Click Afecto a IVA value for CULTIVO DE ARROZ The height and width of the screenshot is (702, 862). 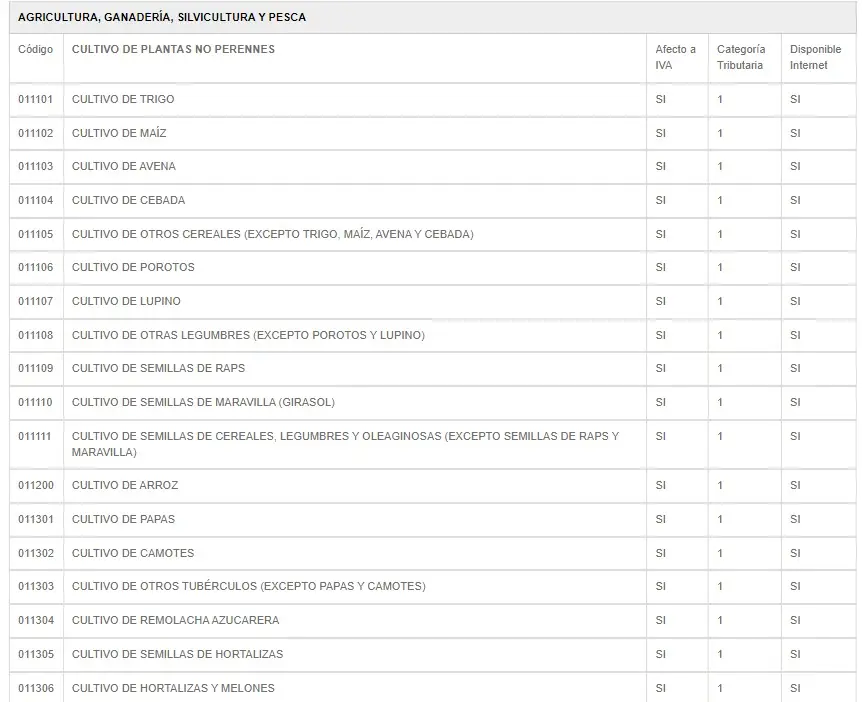pos(660,486)
